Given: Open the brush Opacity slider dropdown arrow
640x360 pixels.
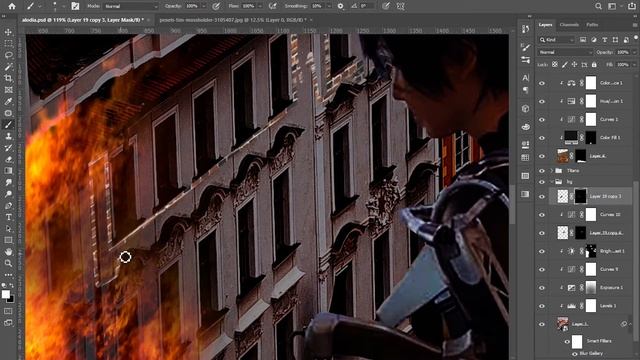Looking at the screenshot, I should [204, 6].
